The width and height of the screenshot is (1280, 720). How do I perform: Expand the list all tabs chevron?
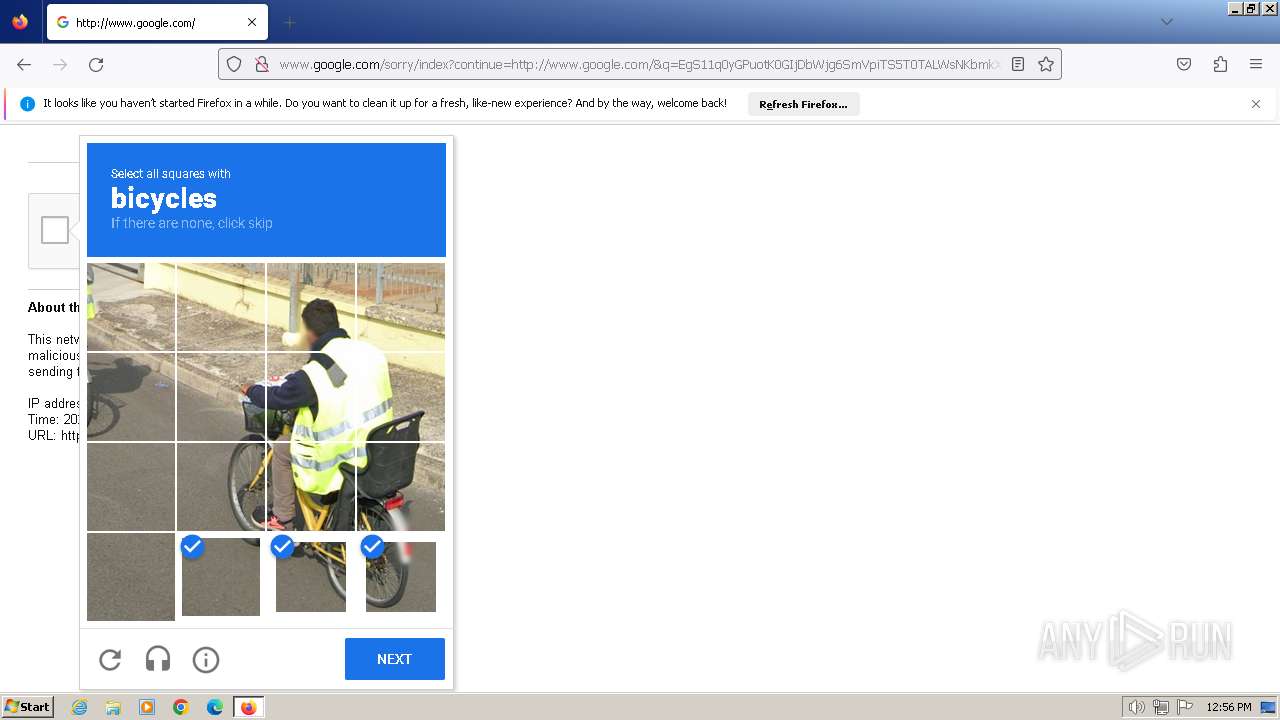coord(1166,22)
